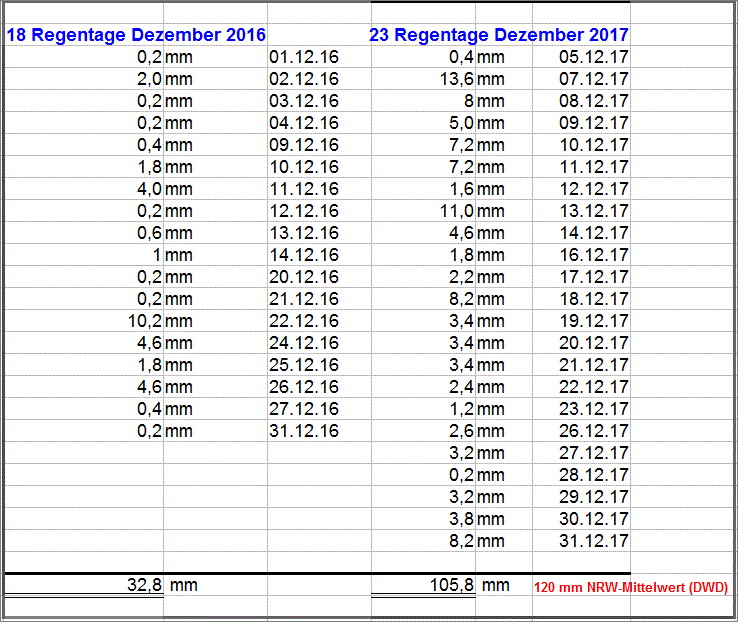
Task: Select the date cell 14.12.17
Action: [594, 233]
